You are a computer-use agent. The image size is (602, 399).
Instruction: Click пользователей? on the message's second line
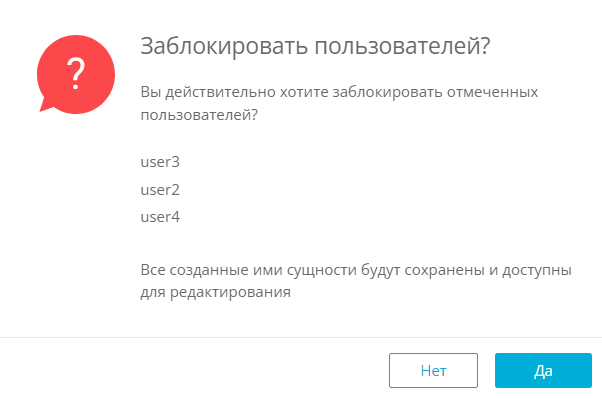click(x=199, y=115)
